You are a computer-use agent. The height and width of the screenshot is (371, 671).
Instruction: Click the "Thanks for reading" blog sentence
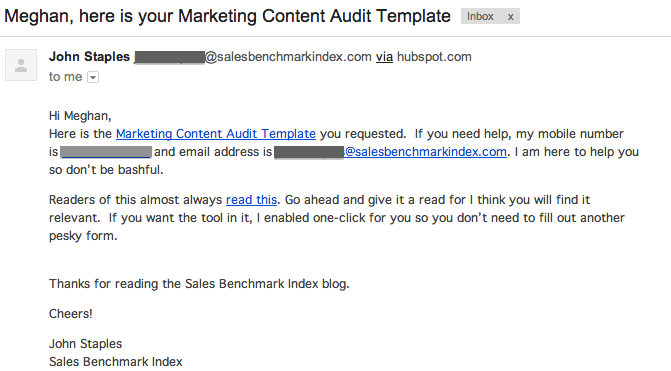199,284
